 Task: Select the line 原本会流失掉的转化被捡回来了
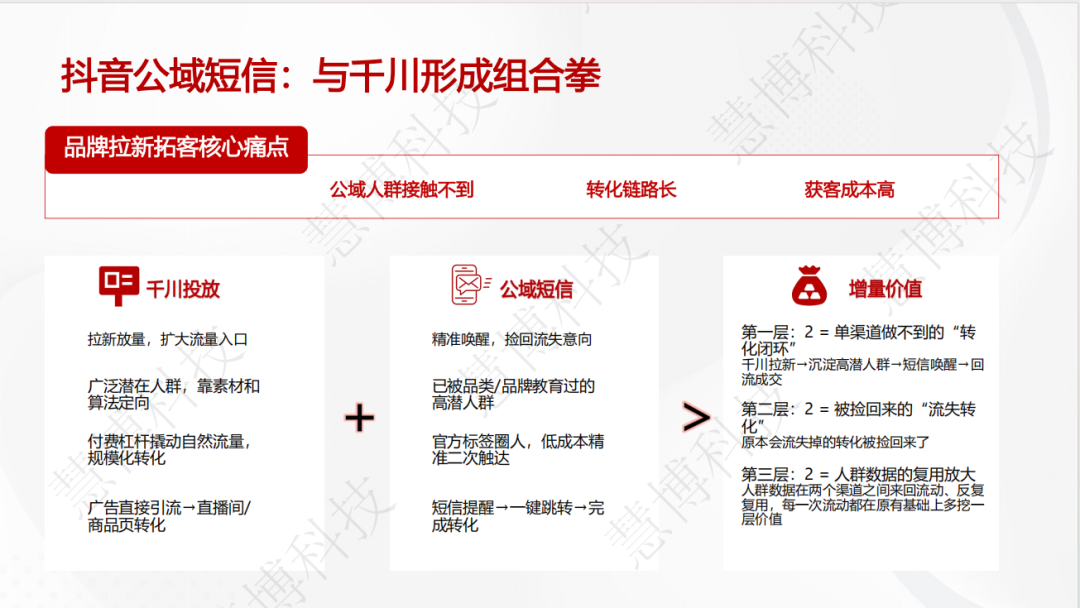835,442
